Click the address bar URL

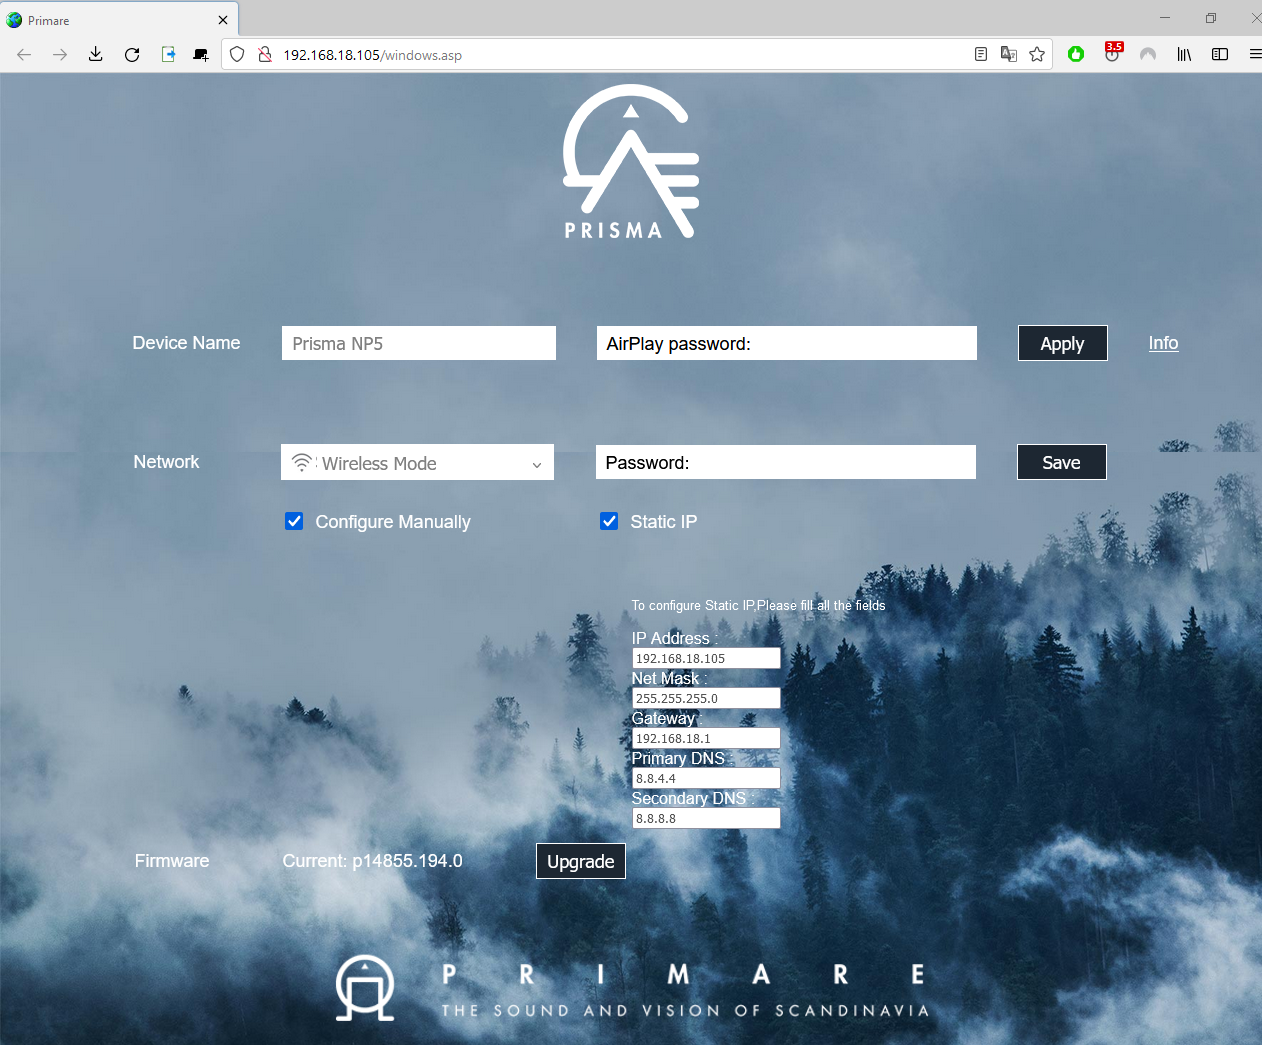point(372,55)
